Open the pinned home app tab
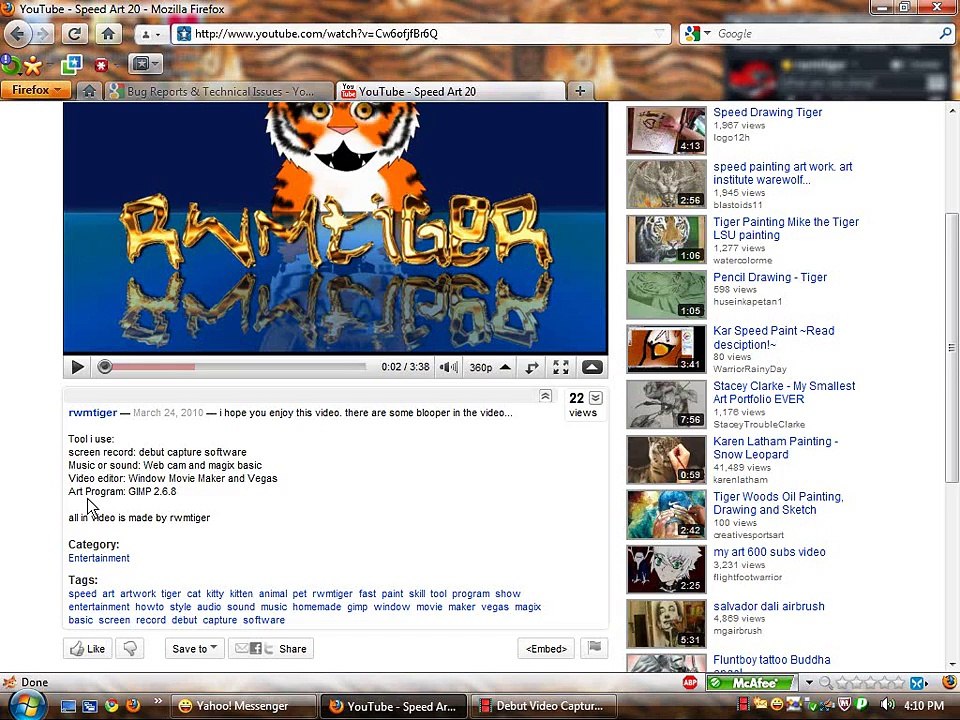The height and width of the screenshot is (720, 960). click(x=89, y=91)
